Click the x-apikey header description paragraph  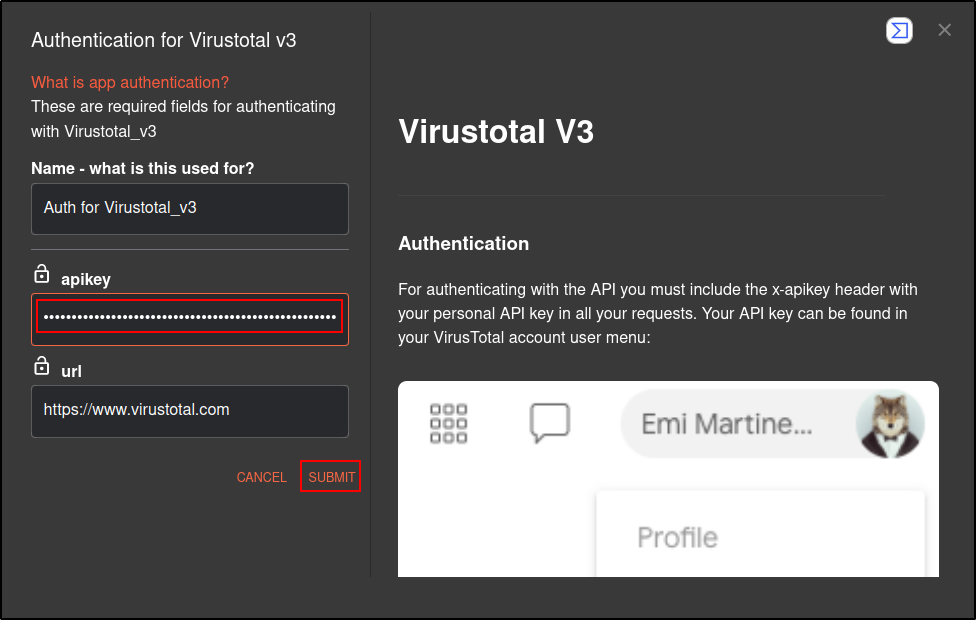tap(658, 313)
